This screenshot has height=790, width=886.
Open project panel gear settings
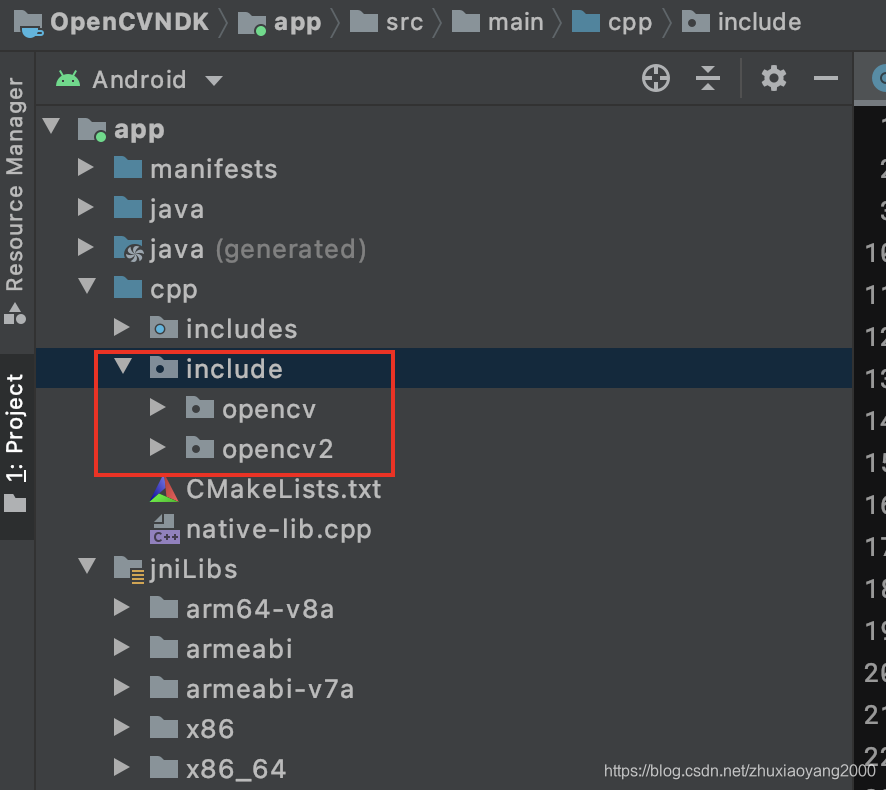774,78
